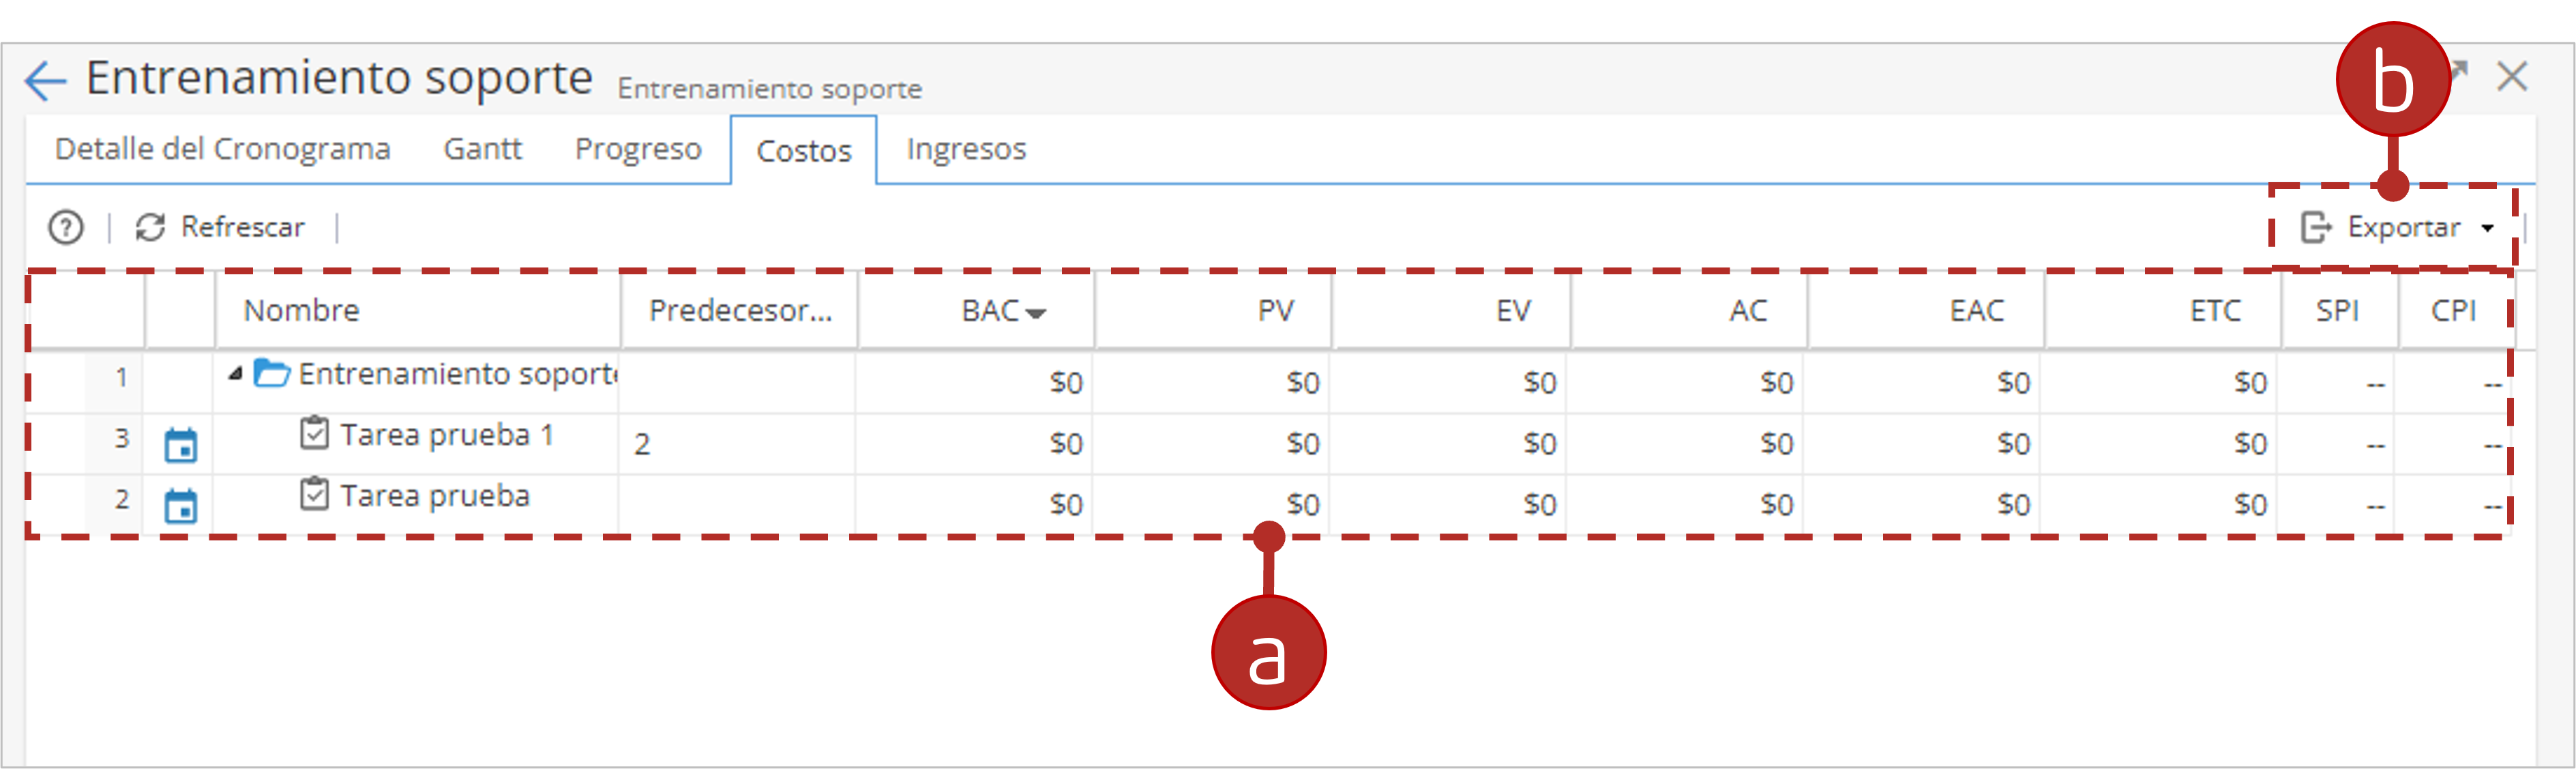Open the Progreso tab
The image size is (2576, 769).
click(x=638, y=149)
